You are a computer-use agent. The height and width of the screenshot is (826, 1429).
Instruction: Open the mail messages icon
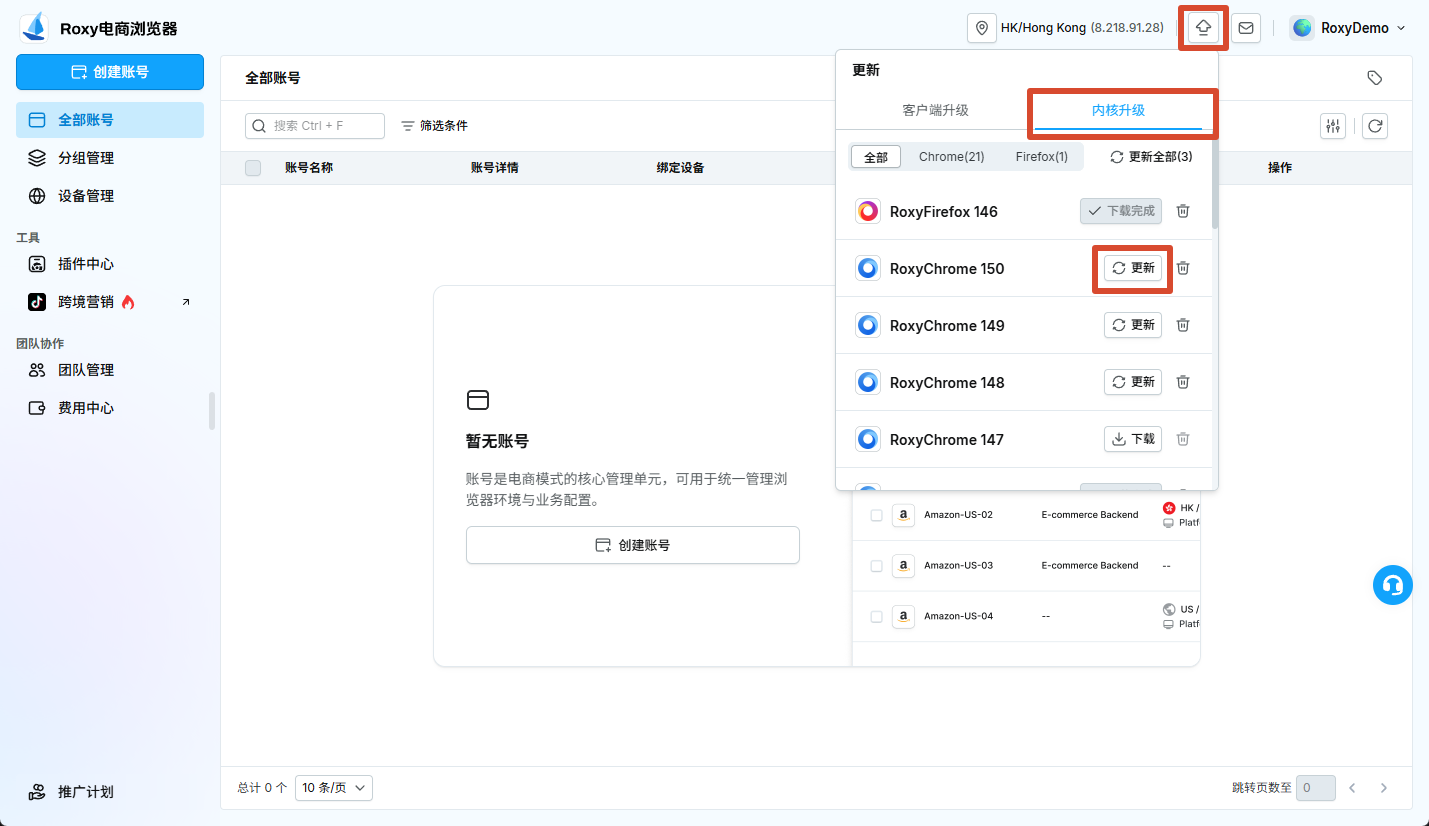[1246, 28]
